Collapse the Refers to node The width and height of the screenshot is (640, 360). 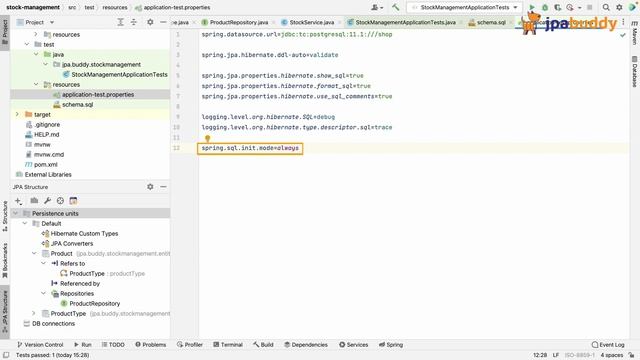tap(43, 263)
